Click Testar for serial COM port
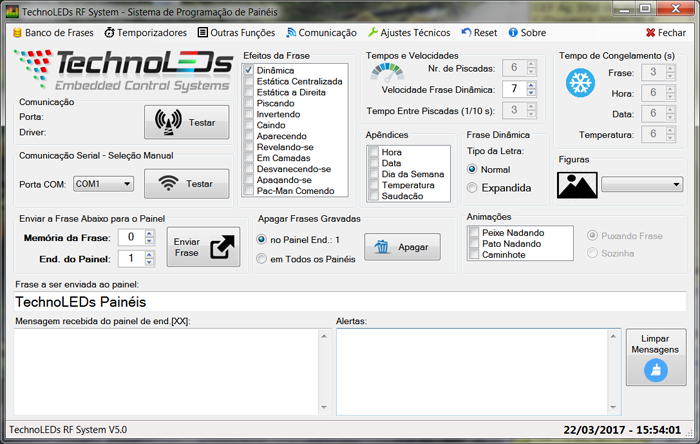Viewport: 700px width, 444px height. tap(187, 183)
